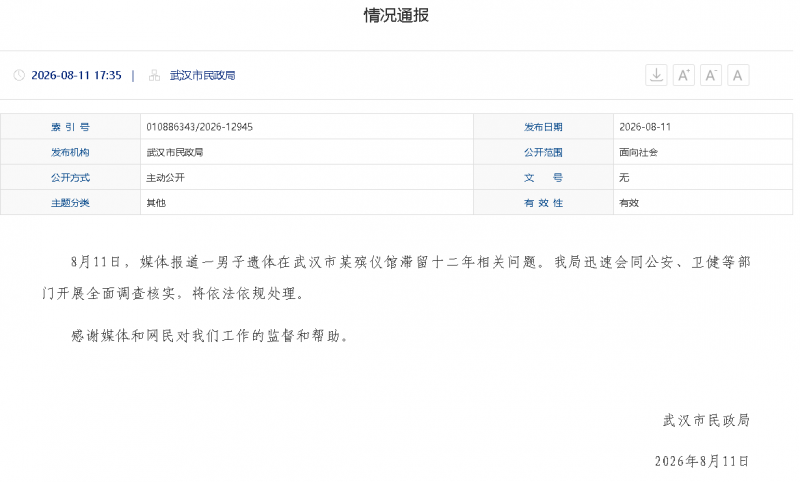
Task: Click the 发布机构 label cell
Action: (70, 152)
